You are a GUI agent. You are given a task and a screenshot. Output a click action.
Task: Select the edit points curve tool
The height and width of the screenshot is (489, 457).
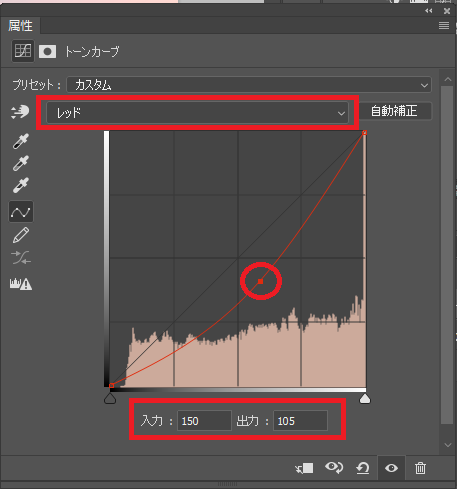click(x=21, y=211)
